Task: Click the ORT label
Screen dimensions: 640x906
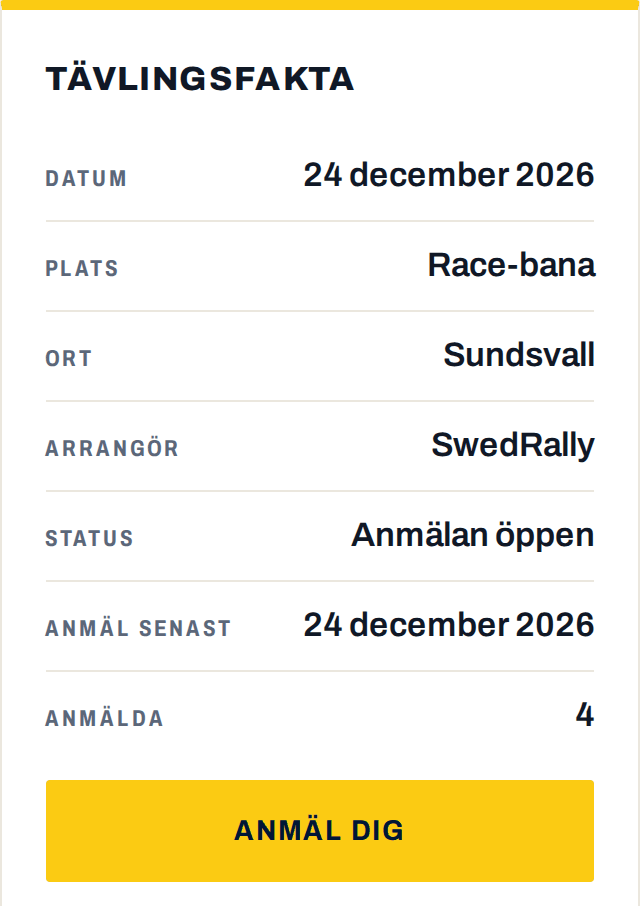Action: (69, 359)
